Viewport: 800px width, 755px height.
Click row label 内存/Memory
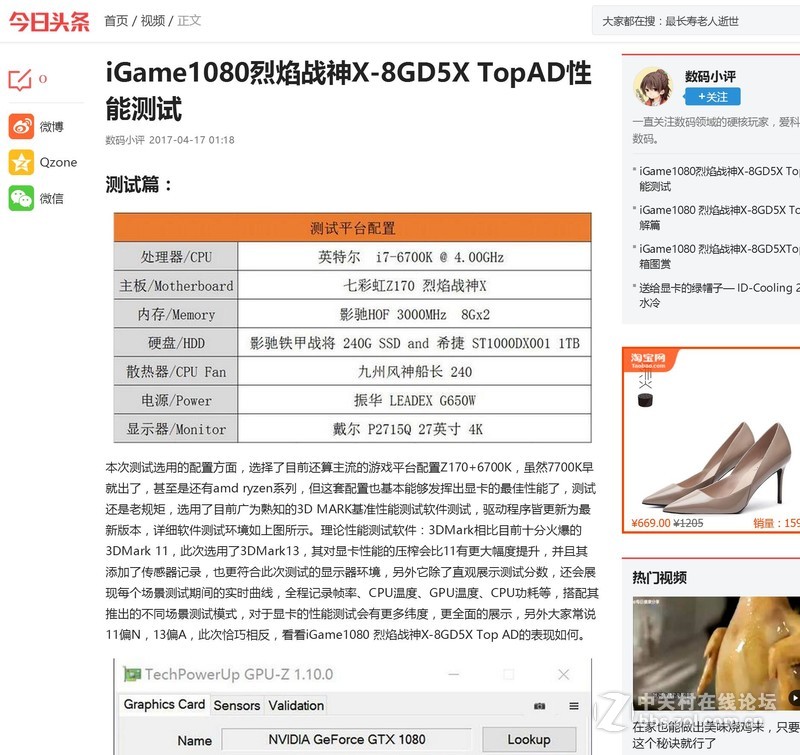(176, 314)
